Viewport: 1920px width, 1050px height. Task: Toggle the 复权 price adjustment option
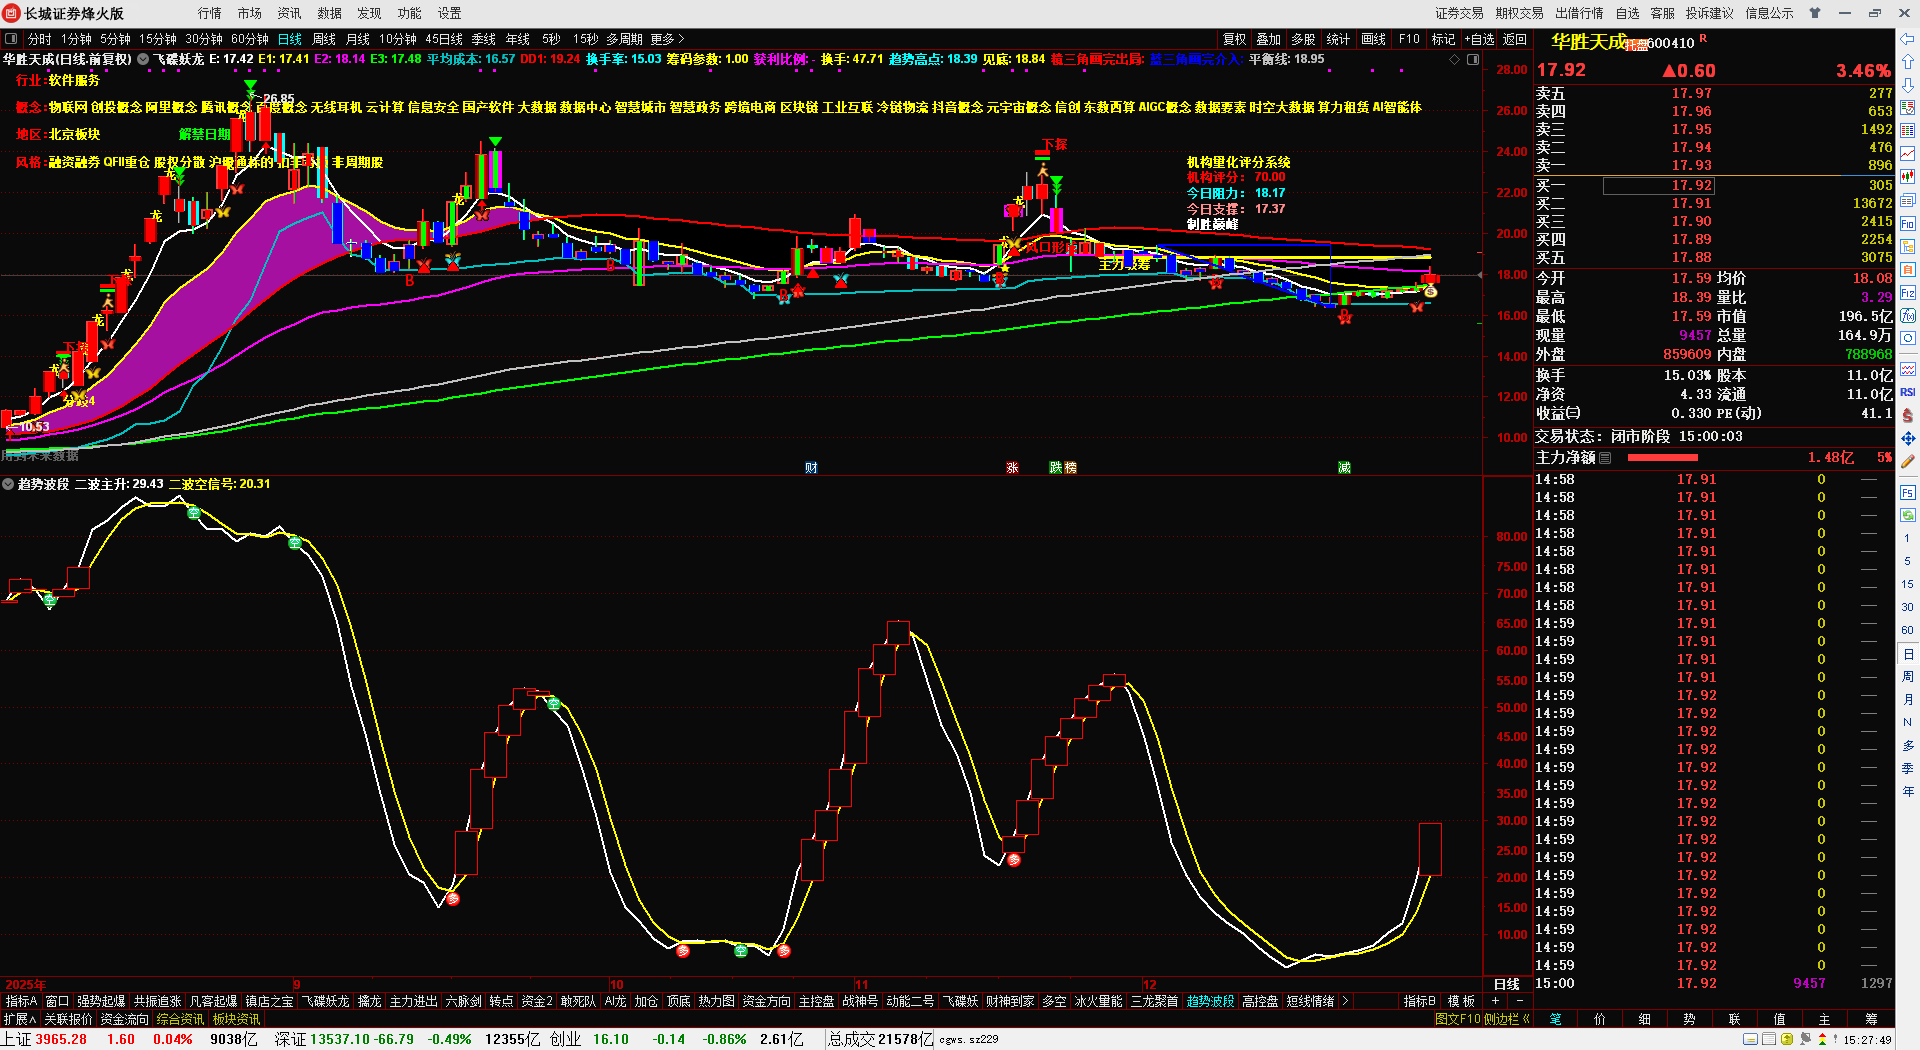(x=1235, y=39)
